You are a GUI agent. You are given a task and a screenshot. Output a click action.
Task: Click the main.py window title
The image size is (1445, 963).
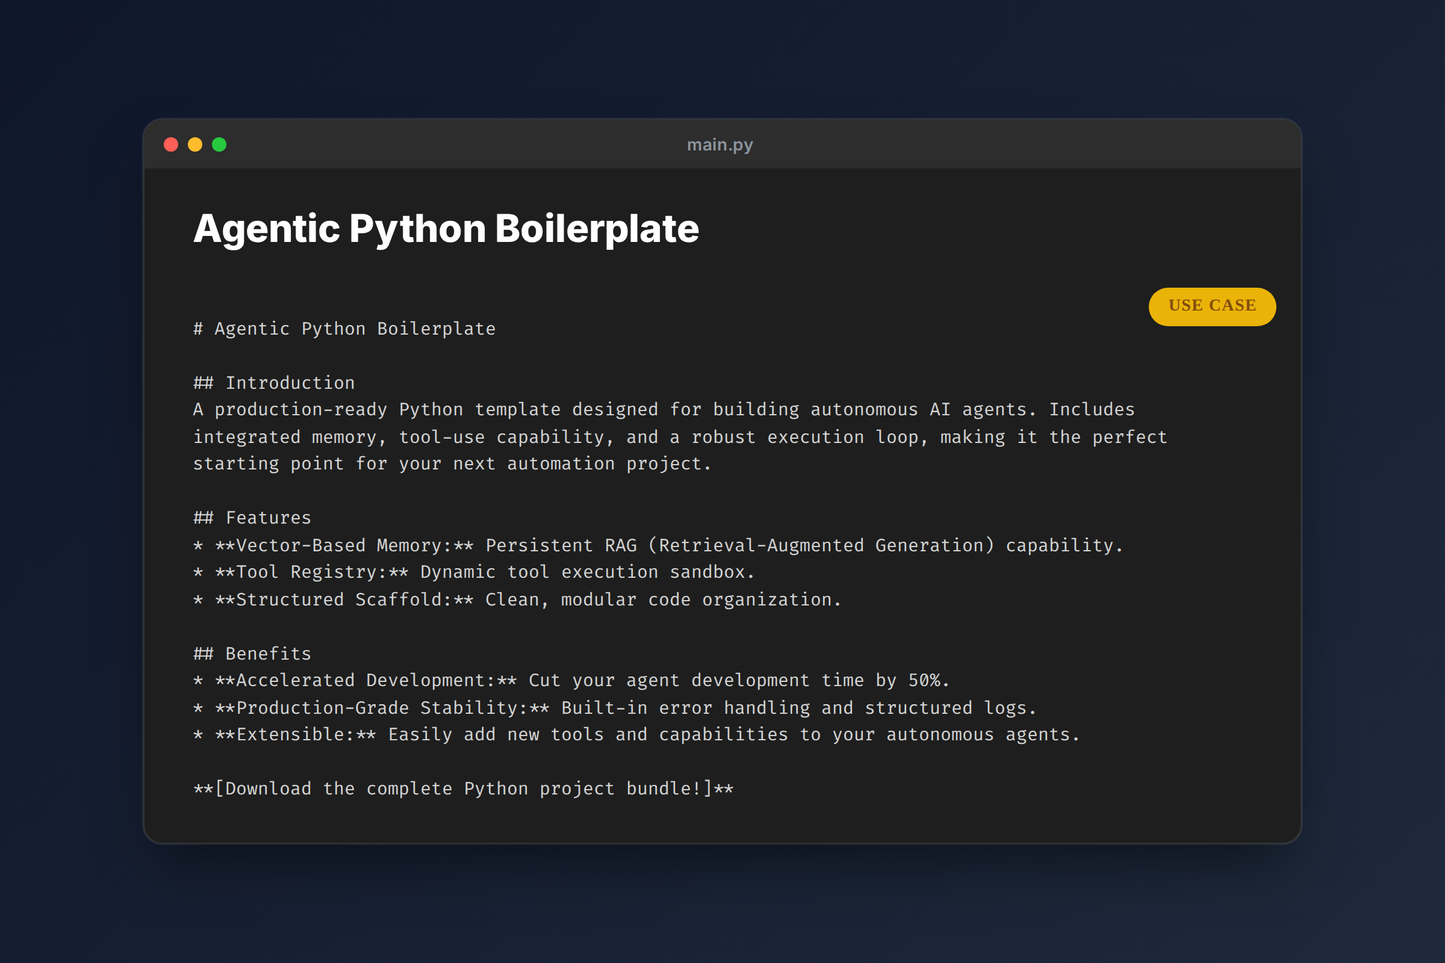(x=720, y=145)
